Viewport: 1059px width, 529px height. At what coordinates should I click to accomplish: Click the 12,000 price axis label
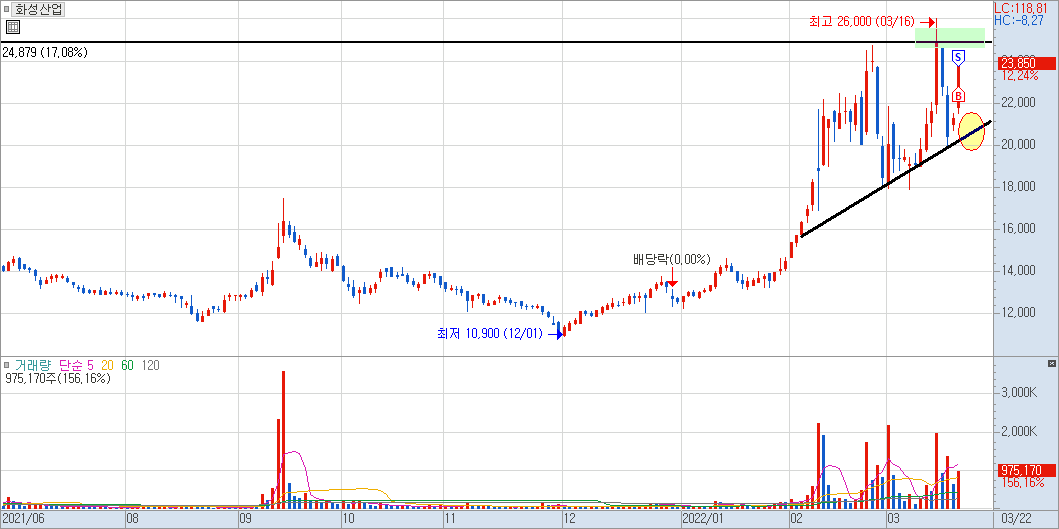click(x=1019, y=313)
